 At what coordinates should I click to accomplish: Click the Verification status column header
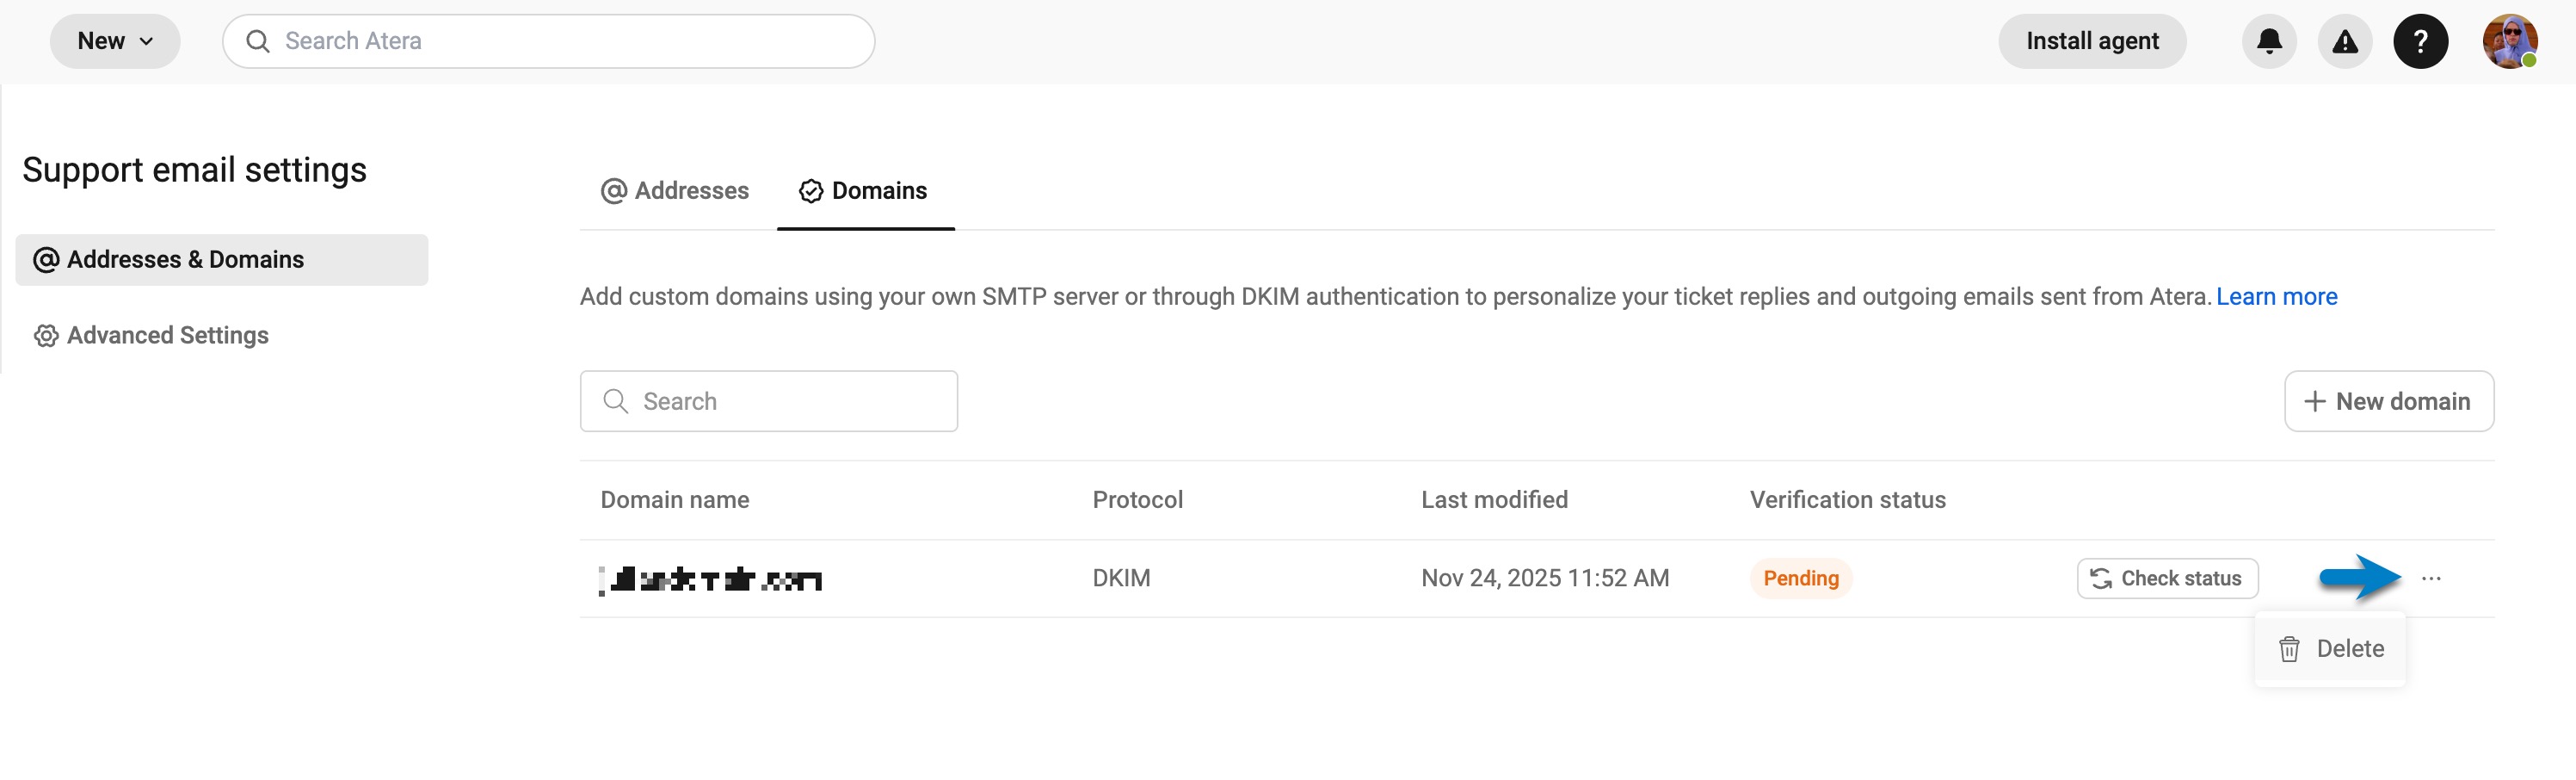1847,500
